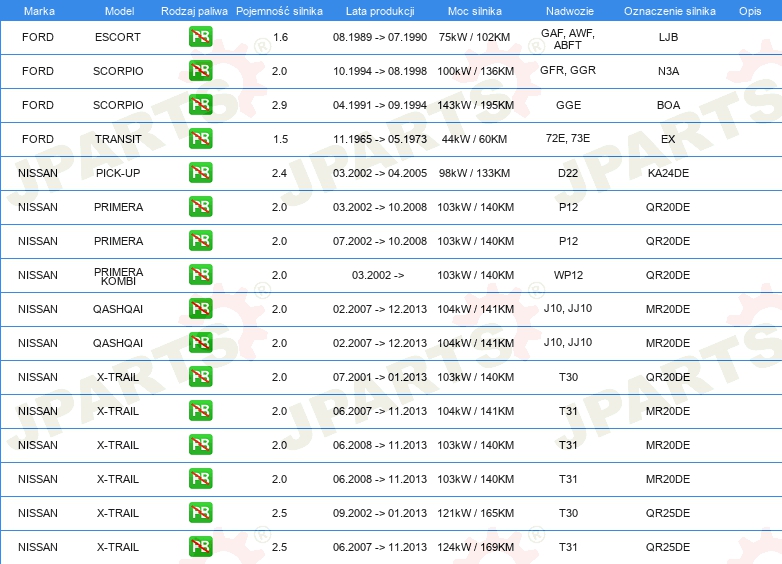Click fuel icon for the X-Trail 124kW row
Viewport: 782px width, 564px height.
[x=200, y=547]
